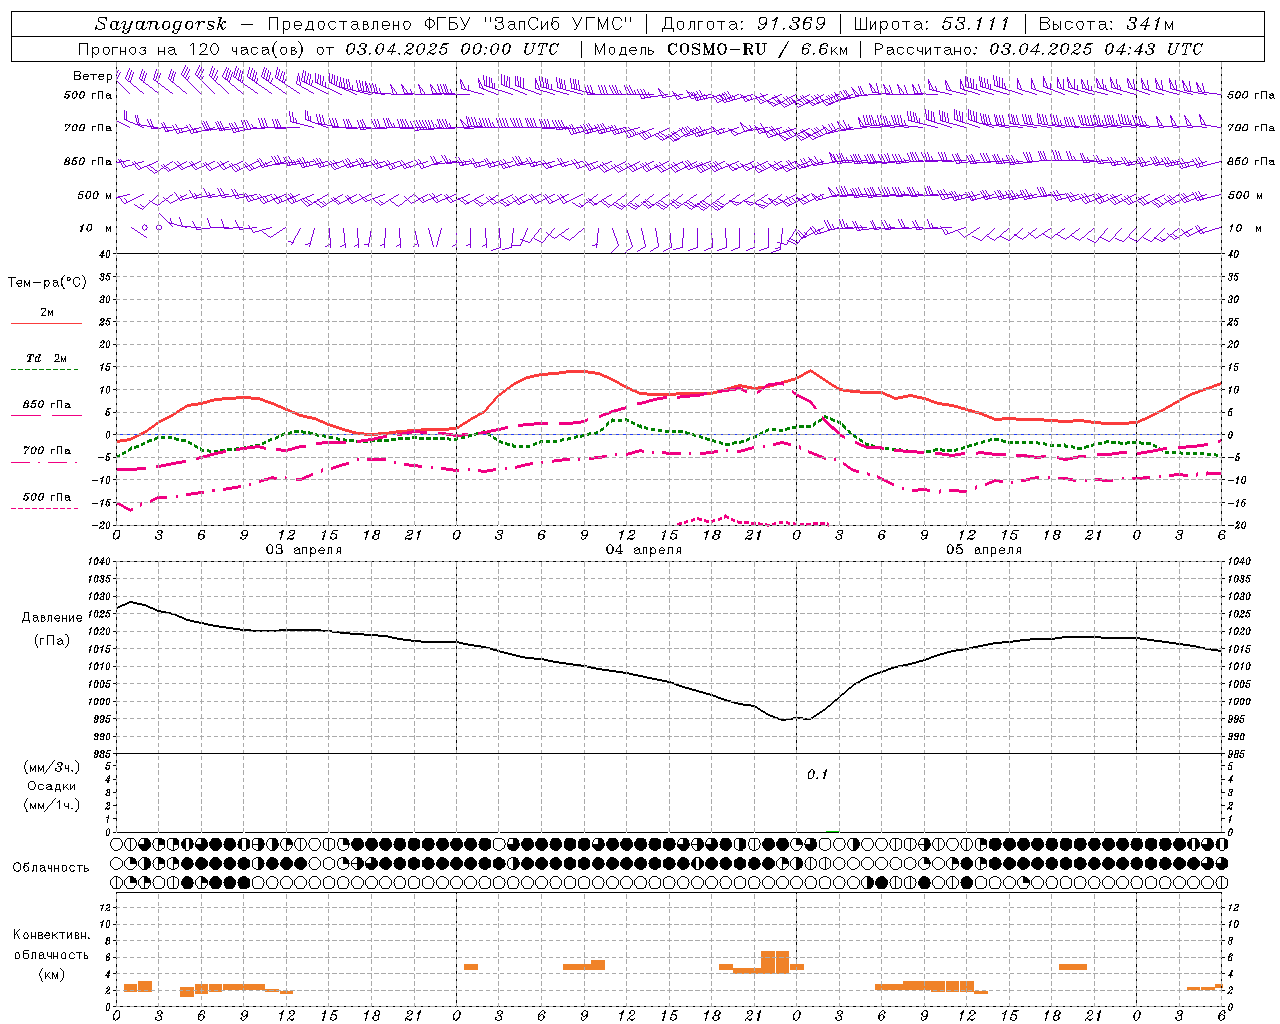Click the dashed pink line sample under the bottom 500 гПа legend
Viewport: 1280px width, 1024px height.
coord(44,509)
